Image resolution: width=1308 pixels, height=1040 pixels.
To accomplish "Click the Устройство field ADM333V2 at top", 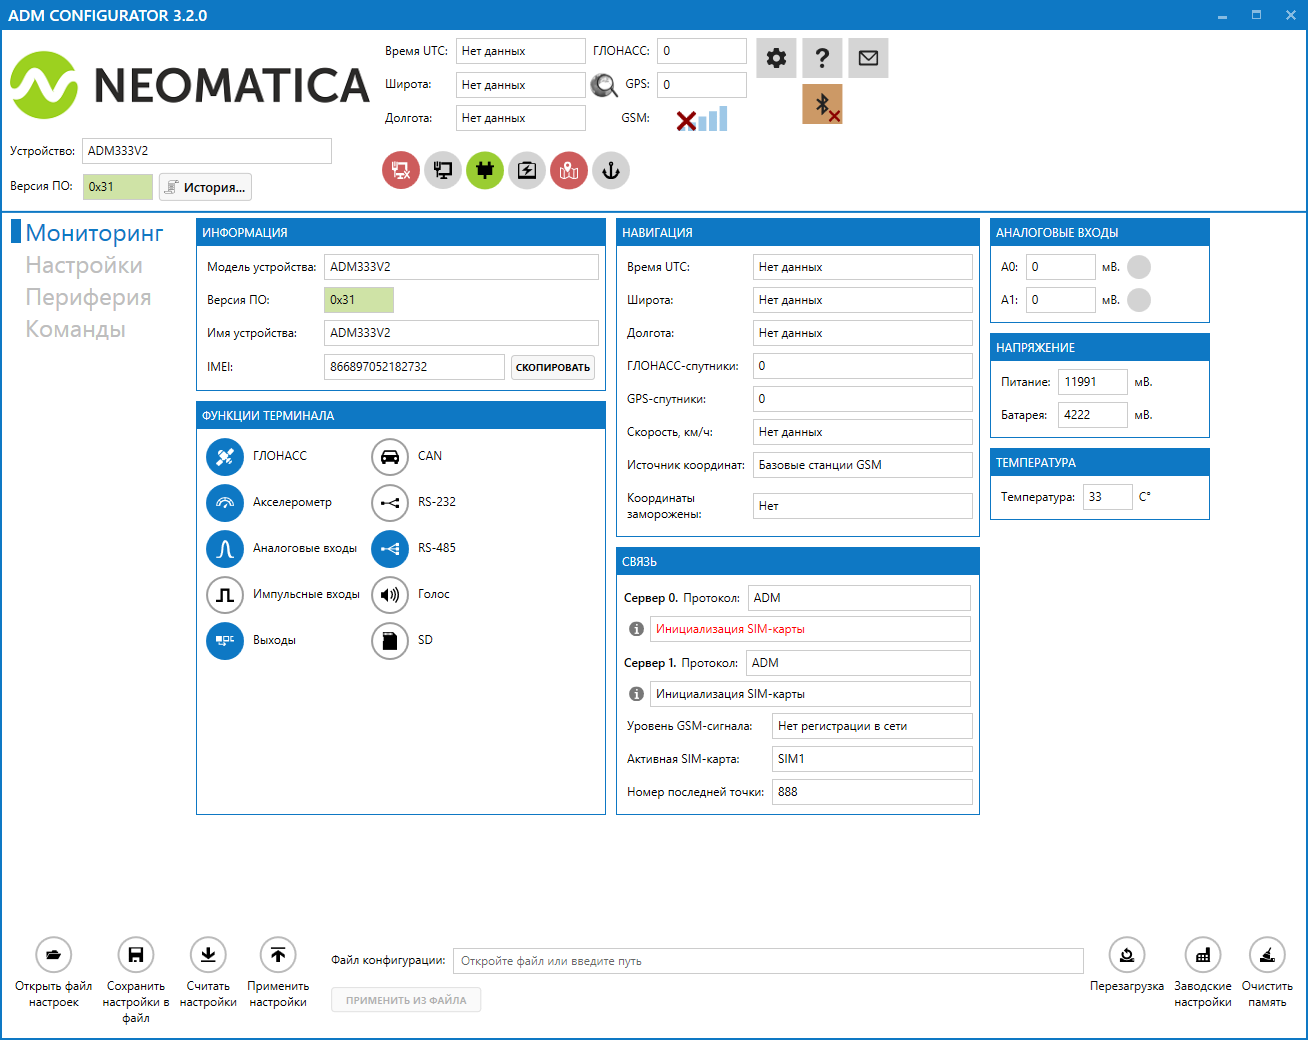I will [207, 151].
